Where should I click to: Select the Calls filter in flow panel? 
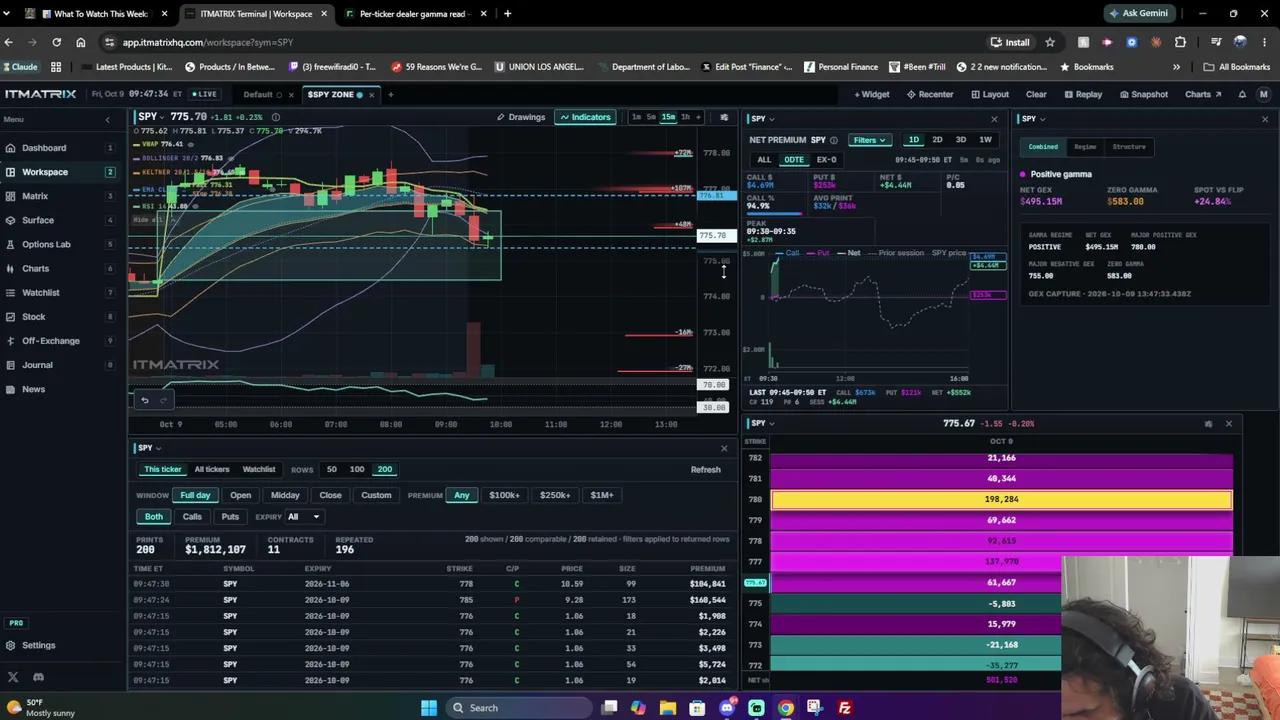[x=192, y=517]
